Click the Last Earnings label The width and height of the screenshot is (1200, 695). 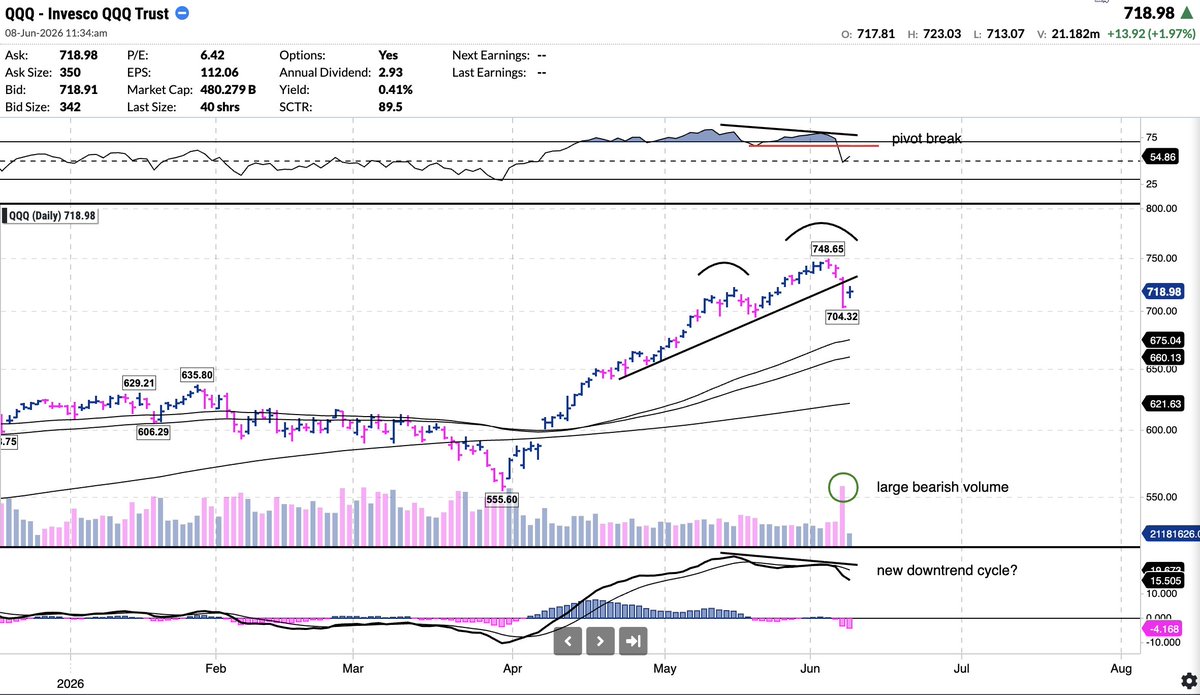489,72
